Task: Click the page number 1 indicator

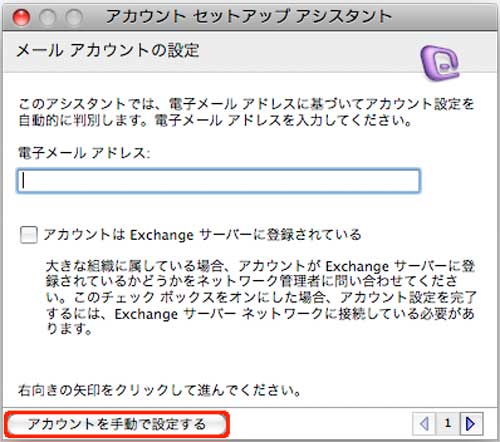Action: pyautogui.click(x=448, y=424)
